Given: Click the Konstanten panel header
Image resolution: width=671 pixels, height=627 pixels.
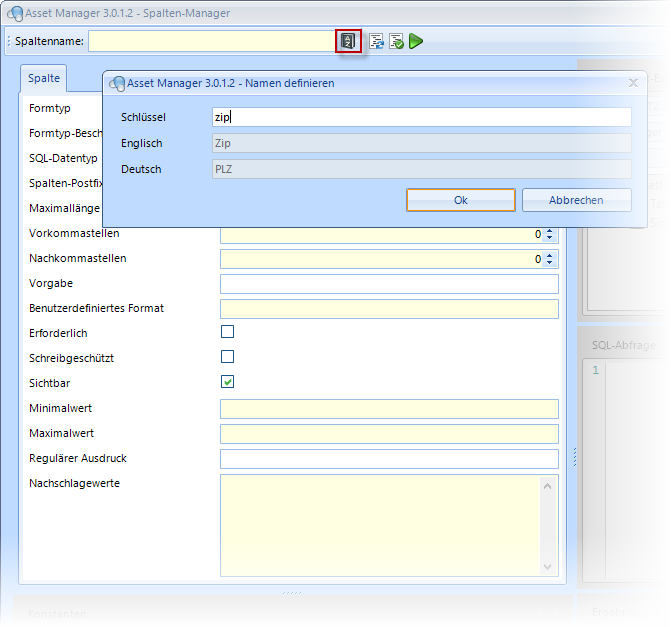Looking at the screenshot, I should (57, 614).
